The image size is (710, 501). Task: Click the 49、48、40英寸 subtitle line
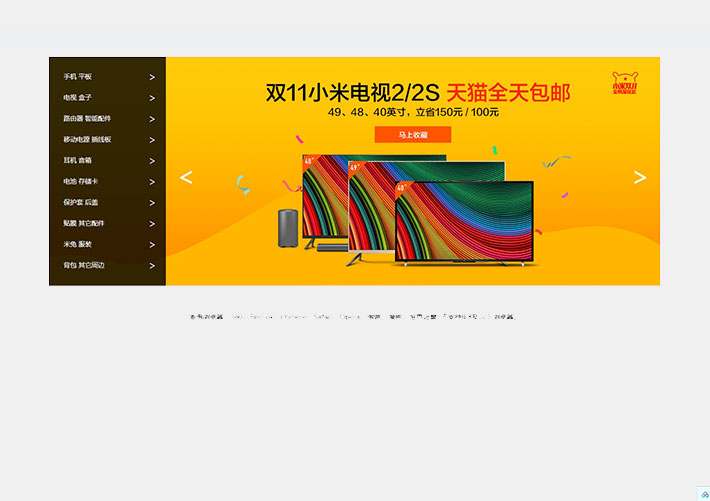[x=413, y=112]
